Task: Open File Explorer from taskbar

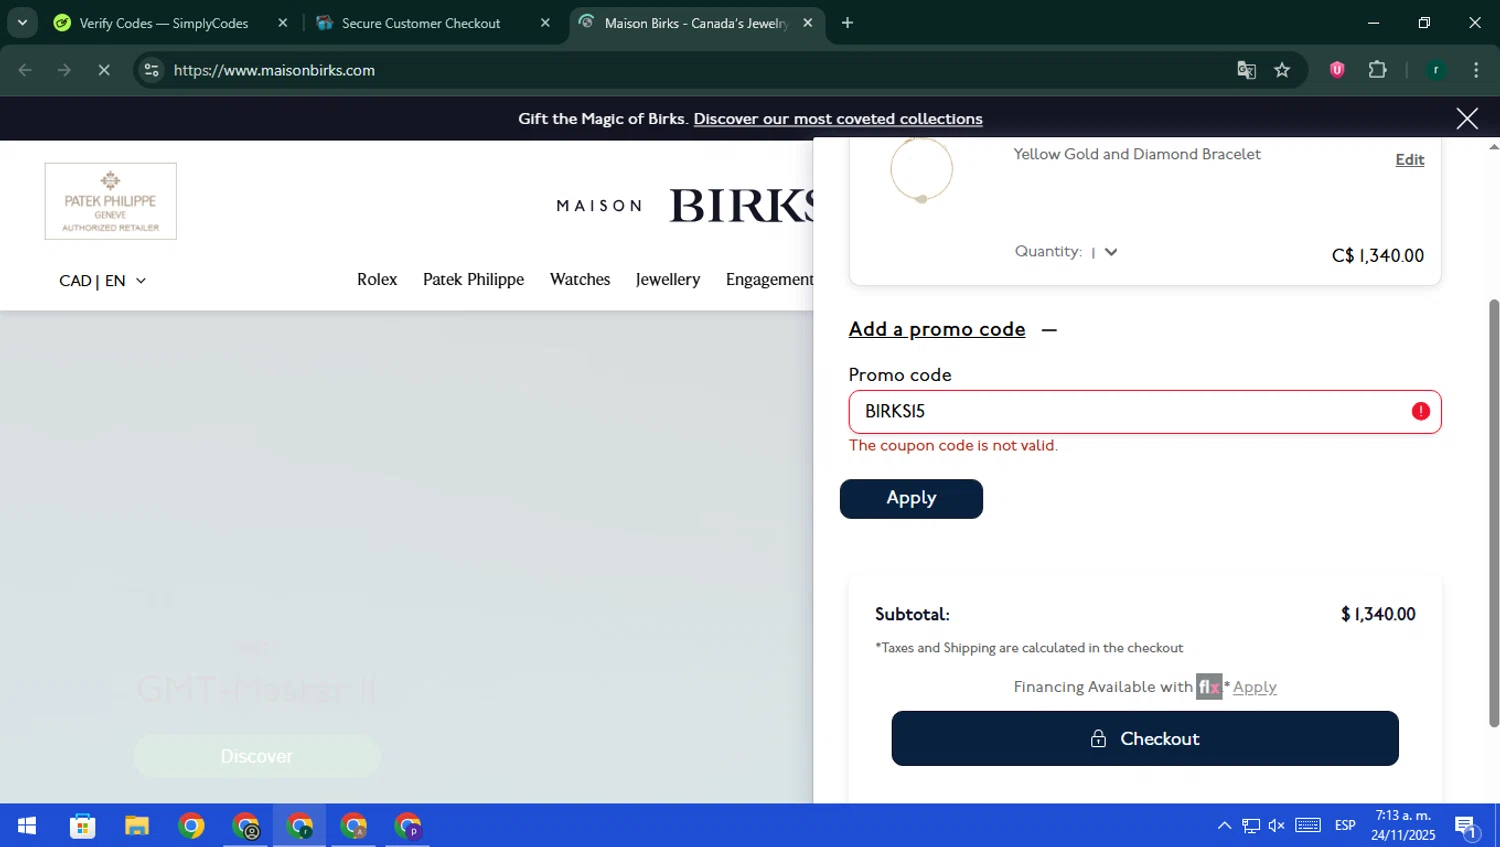Action: [x=137, y=826]
